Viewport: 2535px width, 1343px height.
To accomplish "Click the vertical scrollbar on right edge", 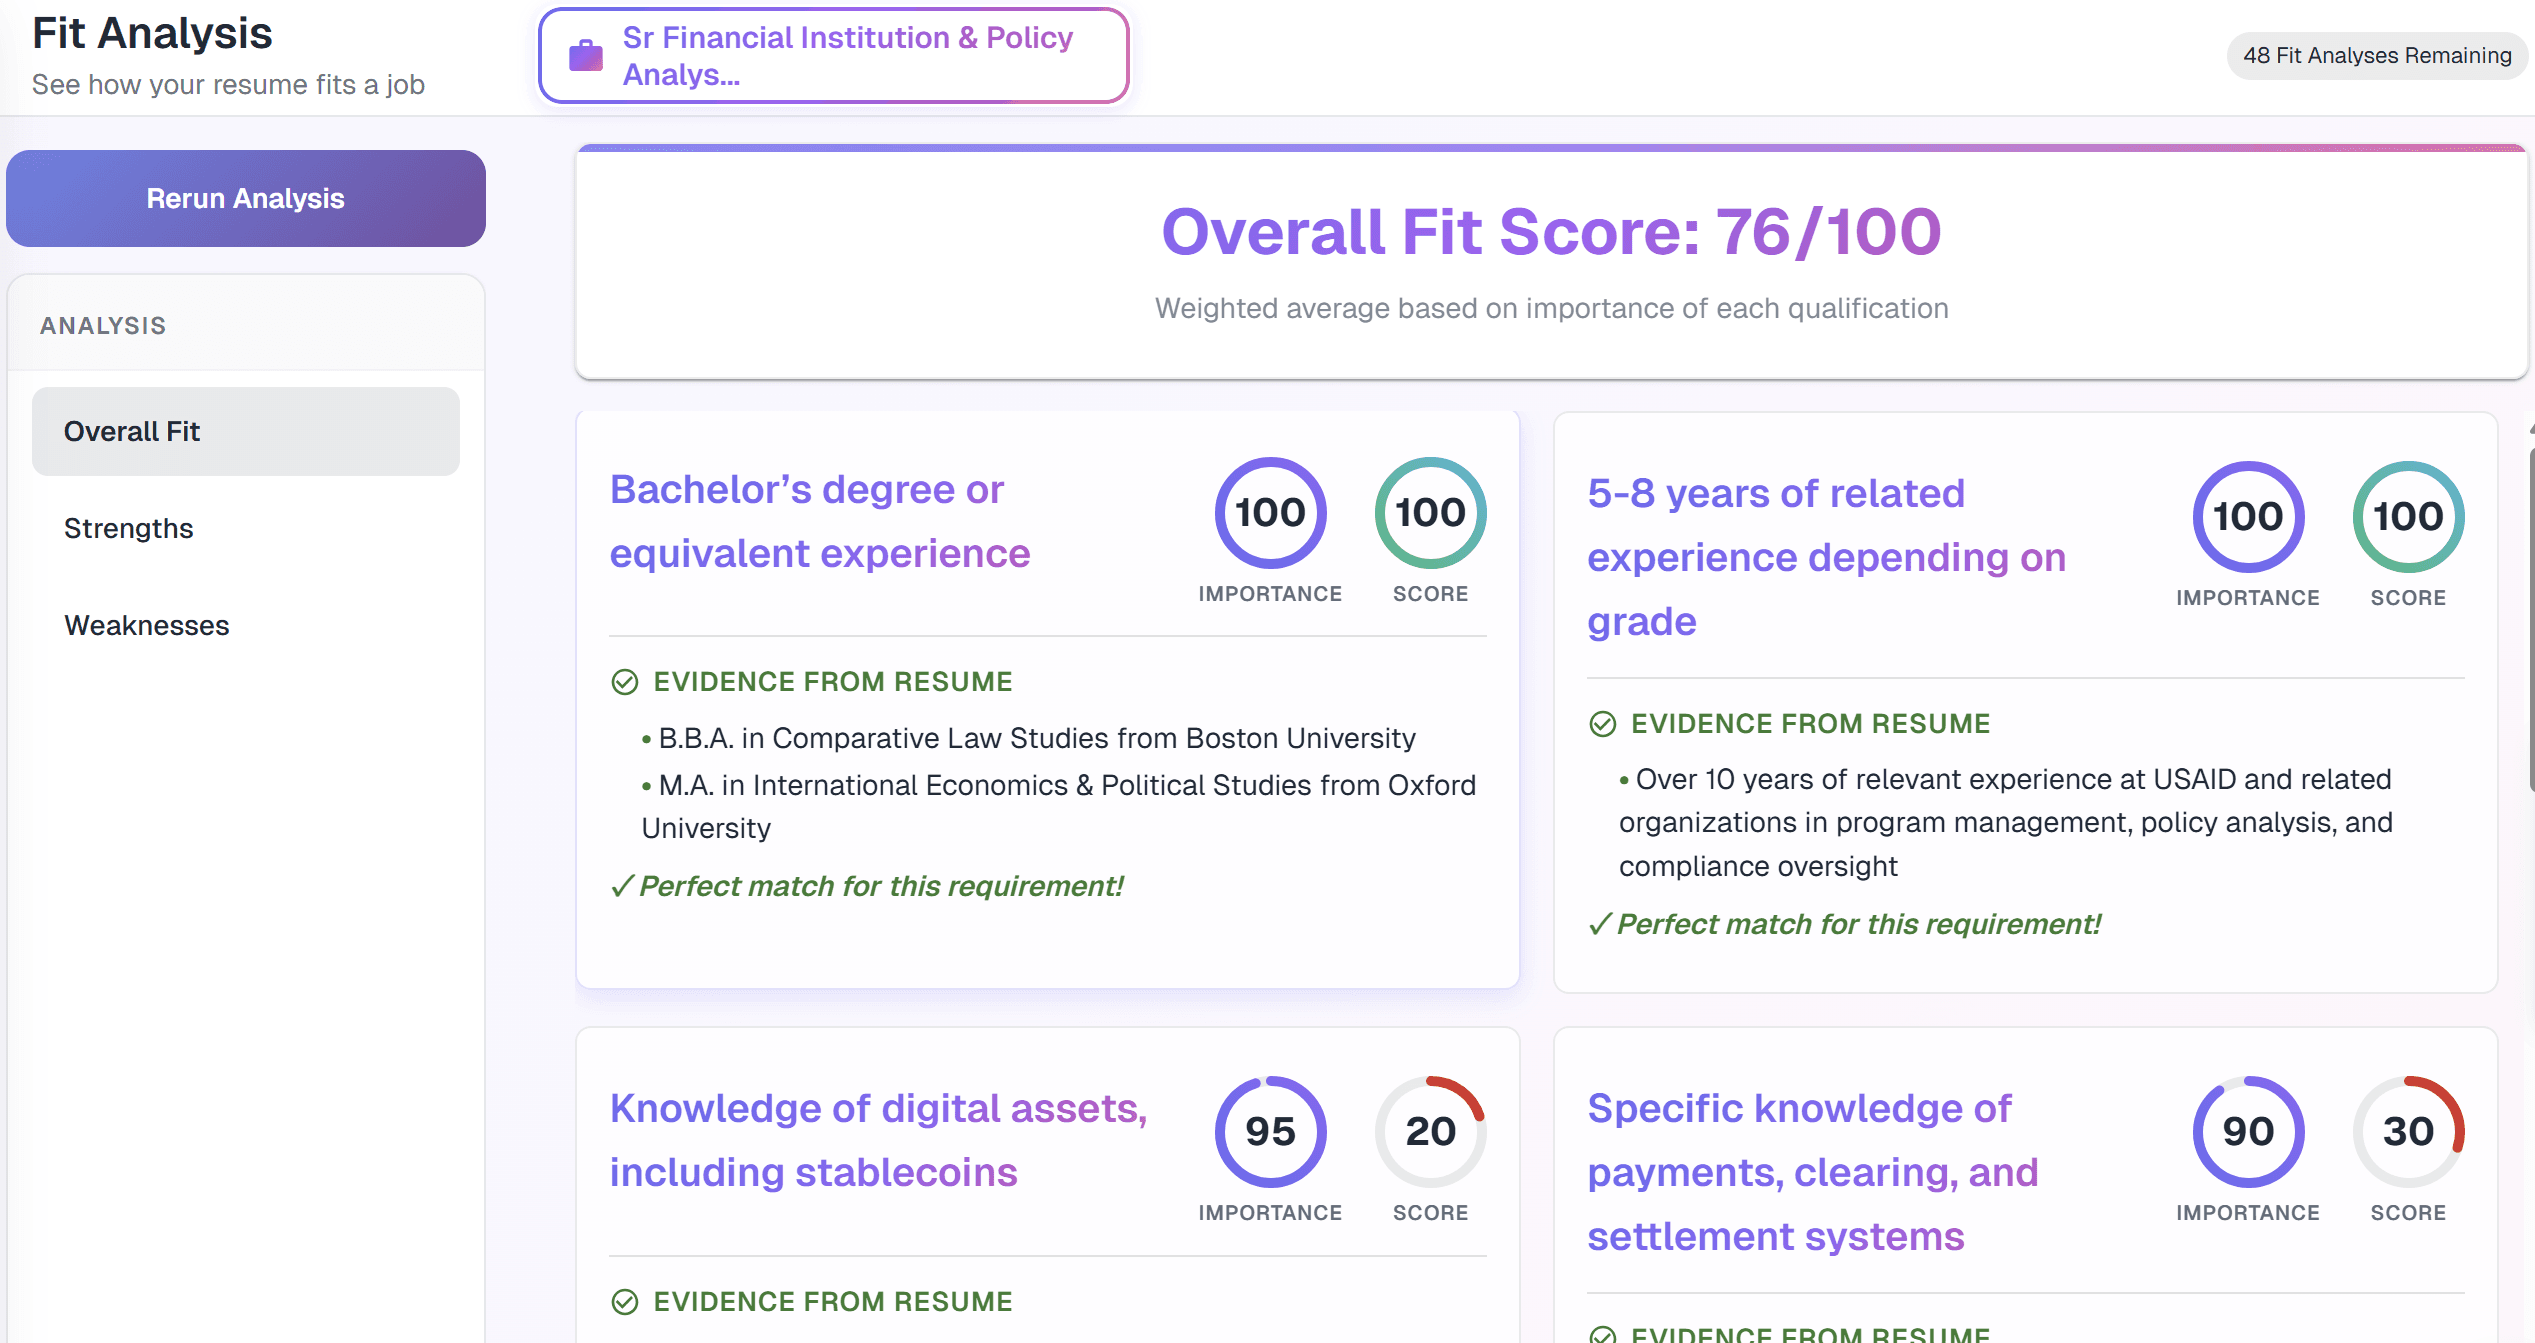I will (x=2530, y=620).
